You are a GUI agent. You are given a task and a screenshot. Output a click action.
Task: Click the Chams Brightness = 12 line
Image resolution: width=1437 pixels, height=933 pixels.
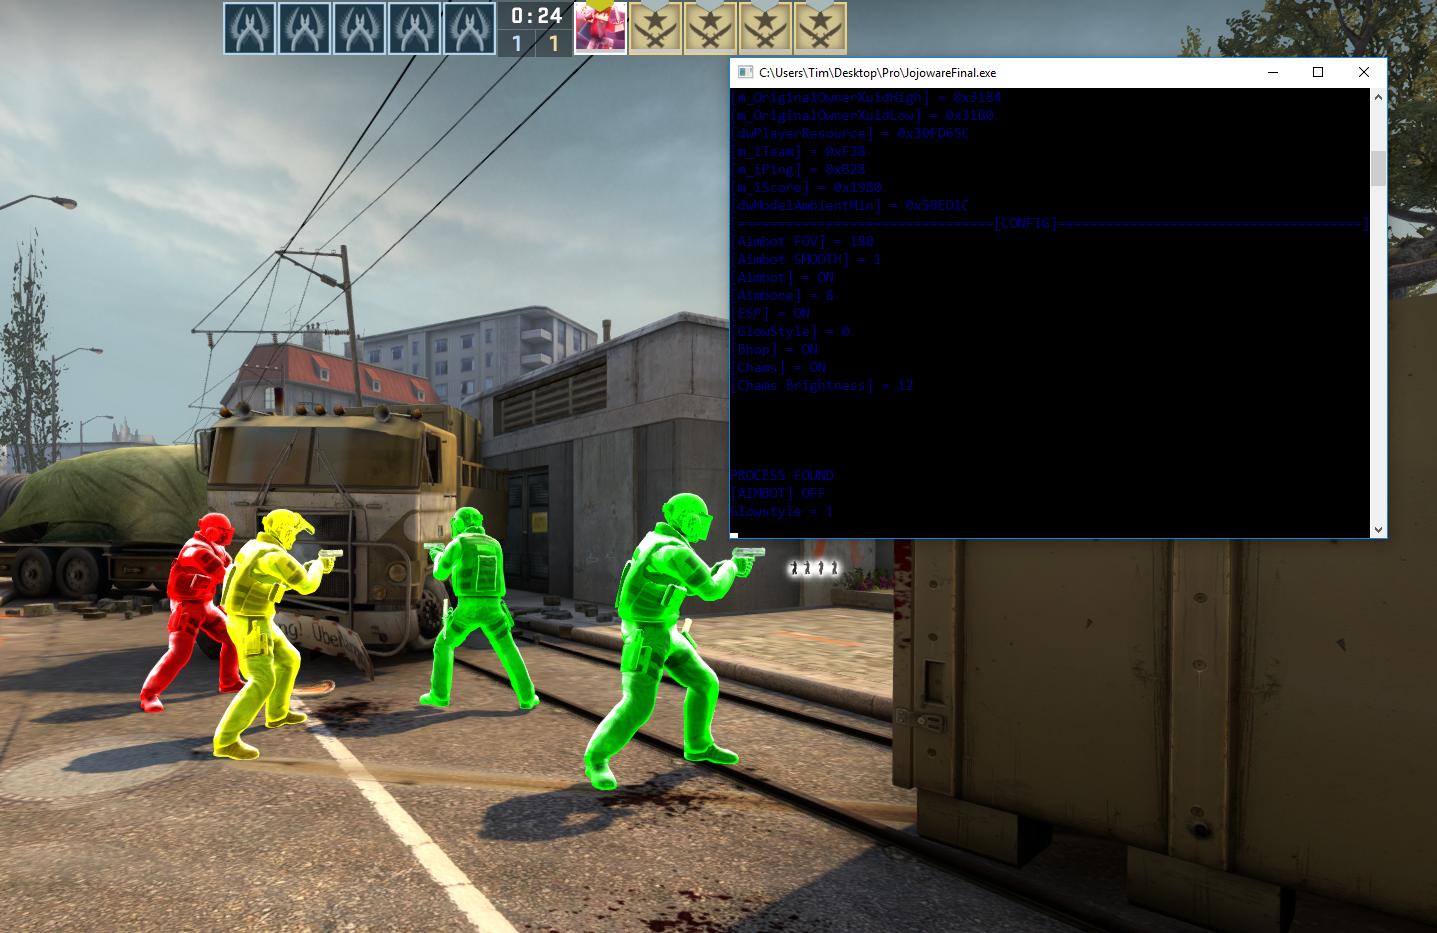click(824, 386)
